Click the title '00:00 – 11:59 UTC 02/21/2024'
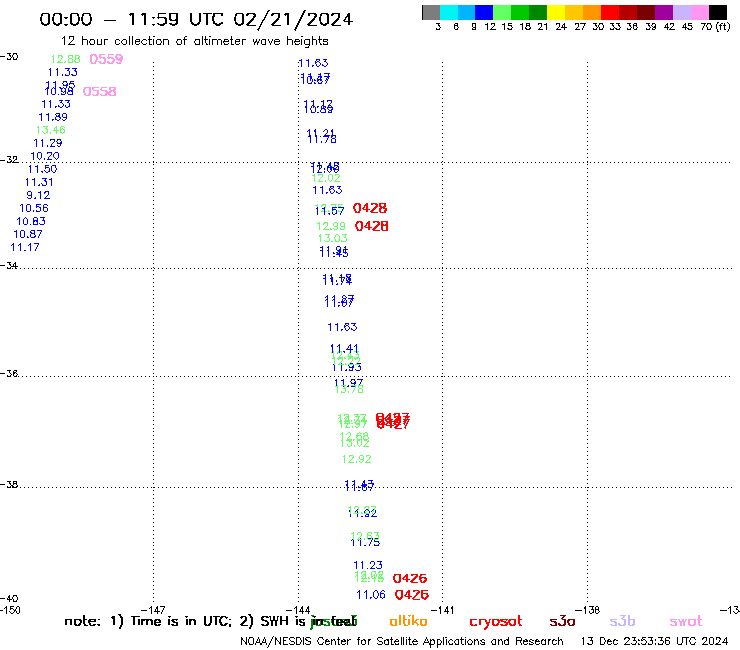 pyautogui.click(x=196, y=20)
